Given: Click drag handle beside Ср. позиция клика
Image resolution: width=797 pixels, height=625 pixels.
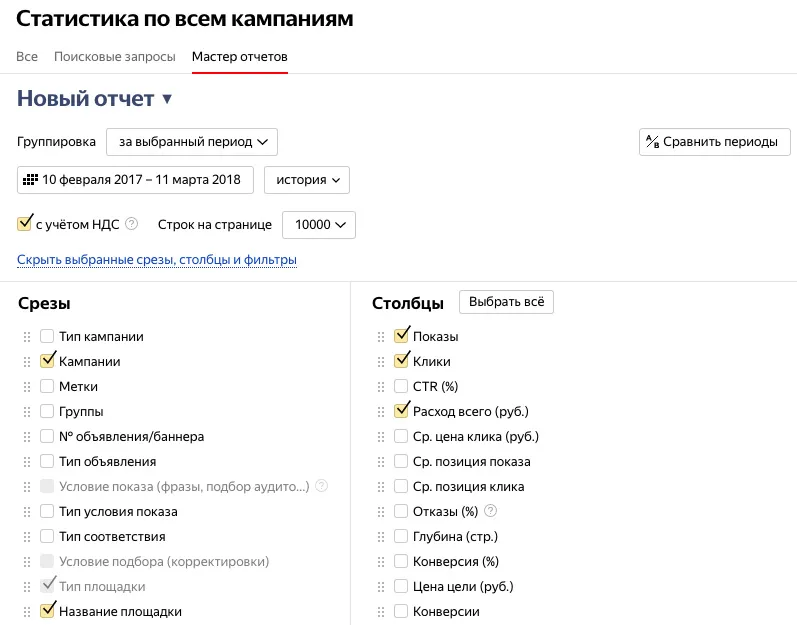Looking at the screenshot, I should point(381,487).
